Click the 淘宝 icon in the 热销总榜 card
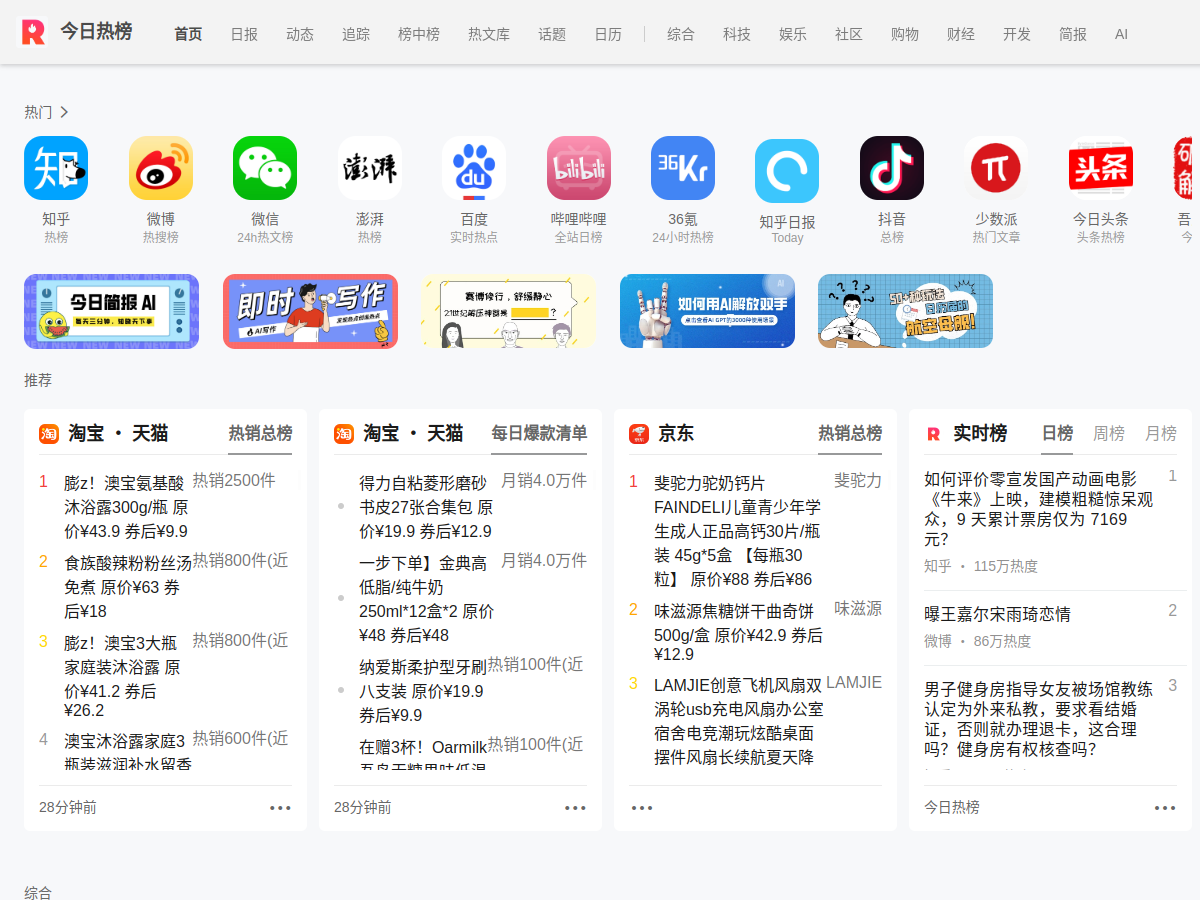The width and height of the screenshot is (1200, 900). (x=49, y=433)
